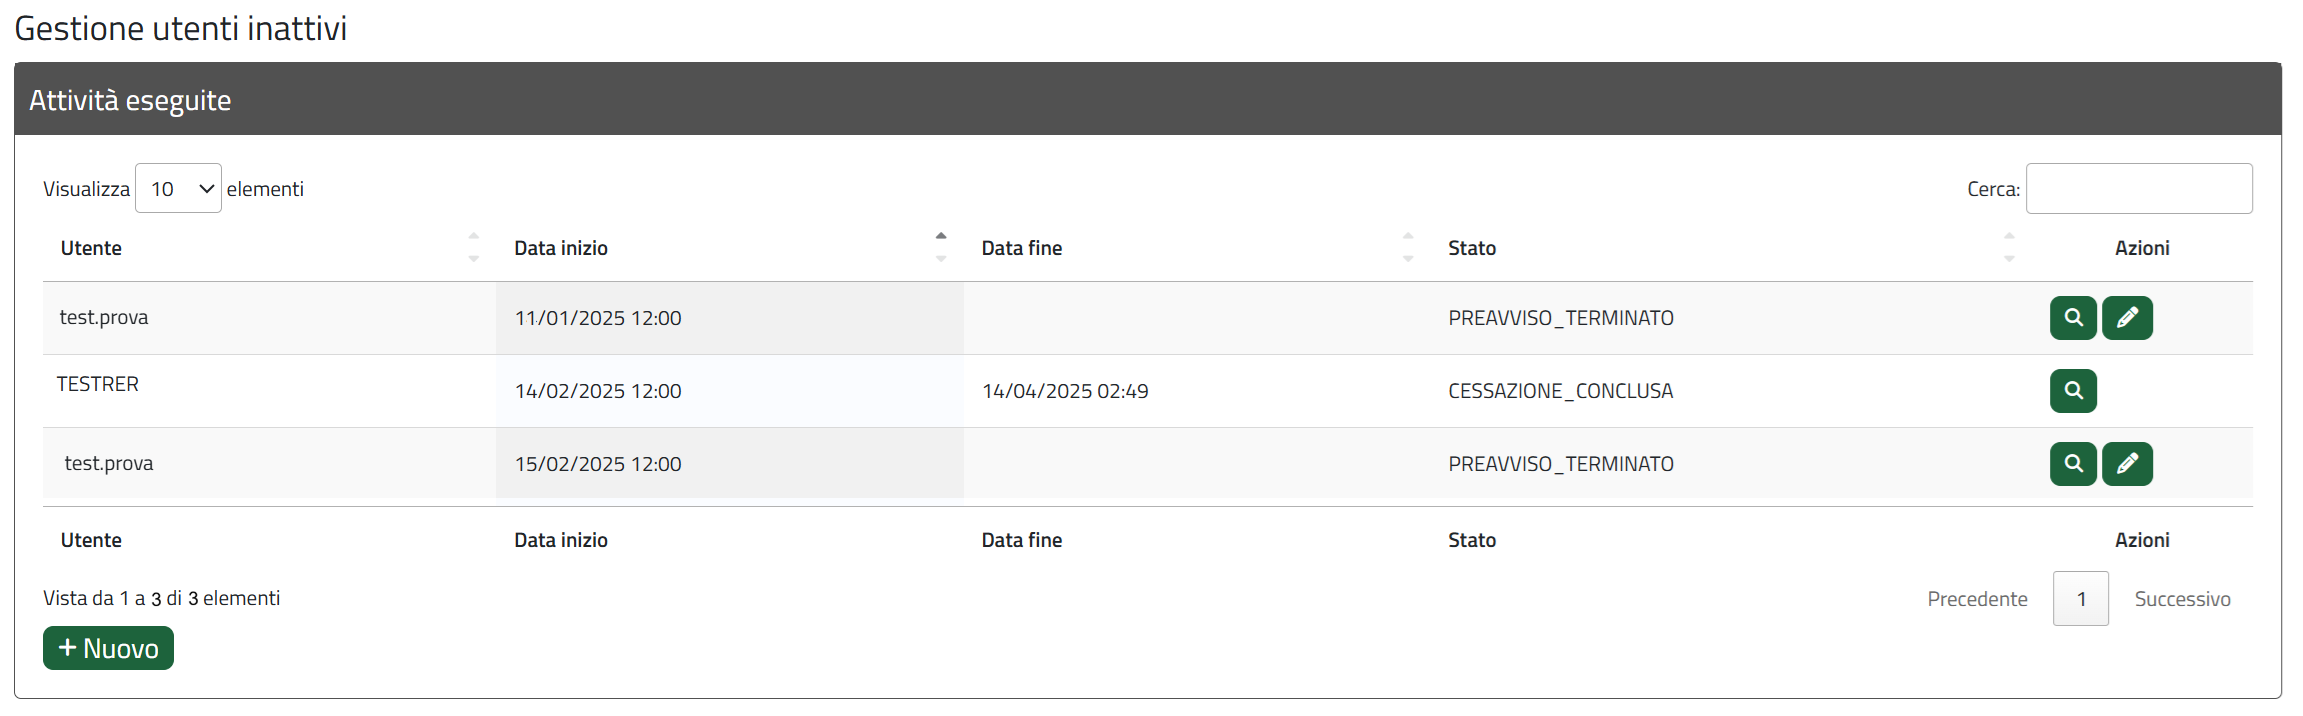Select page 1 in pagination

tap(2081, 599)
